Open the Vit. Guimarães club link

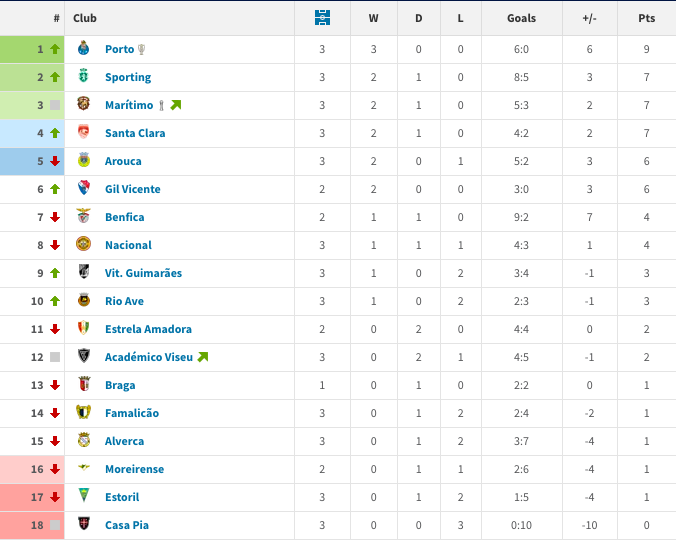pyautogui.click(x=143, y=273)
